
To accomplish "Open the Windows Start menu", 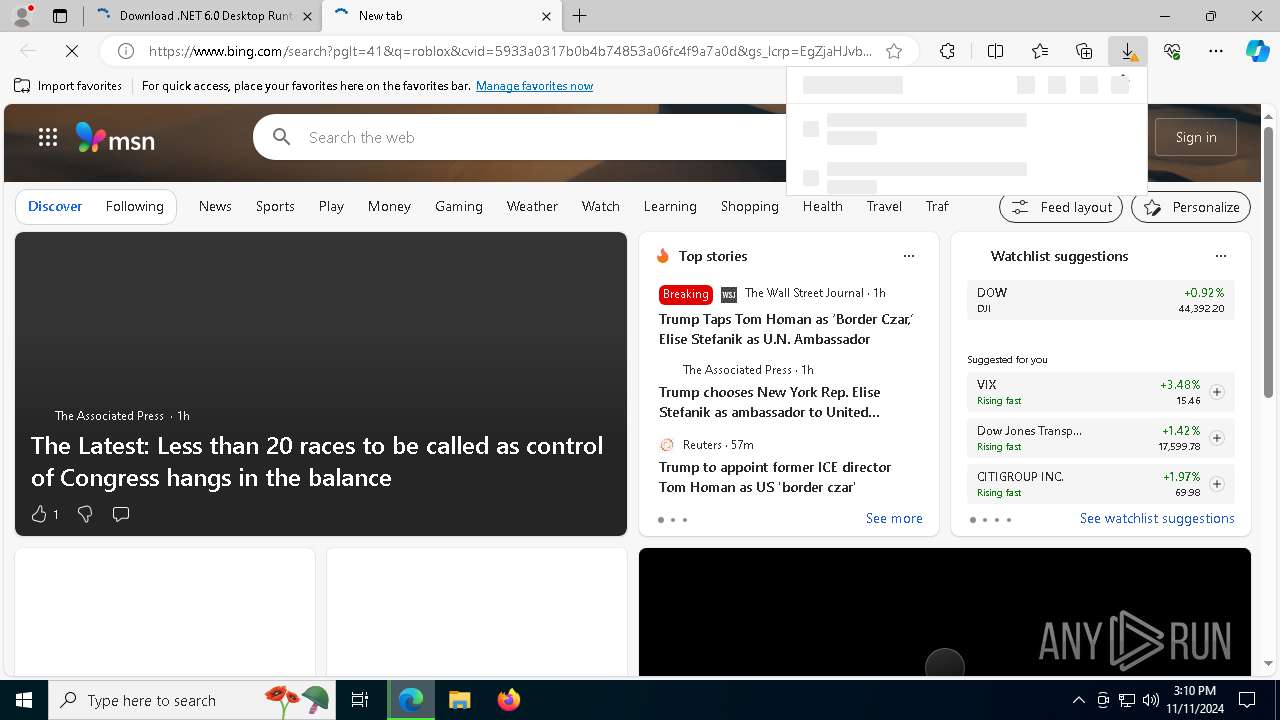I will (x=24, y=700).
